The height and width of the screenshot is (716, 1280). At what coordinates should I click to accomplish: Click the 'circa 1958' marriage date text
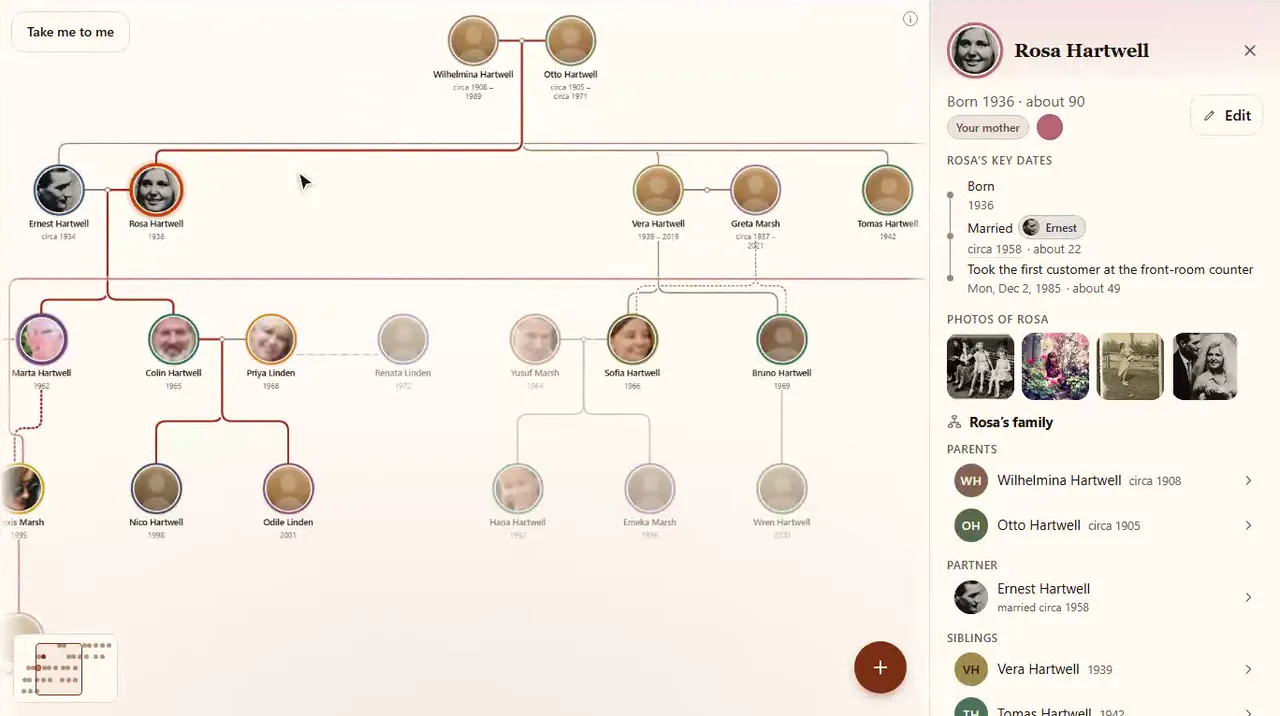pyautogui.click(x=994, y=249)
